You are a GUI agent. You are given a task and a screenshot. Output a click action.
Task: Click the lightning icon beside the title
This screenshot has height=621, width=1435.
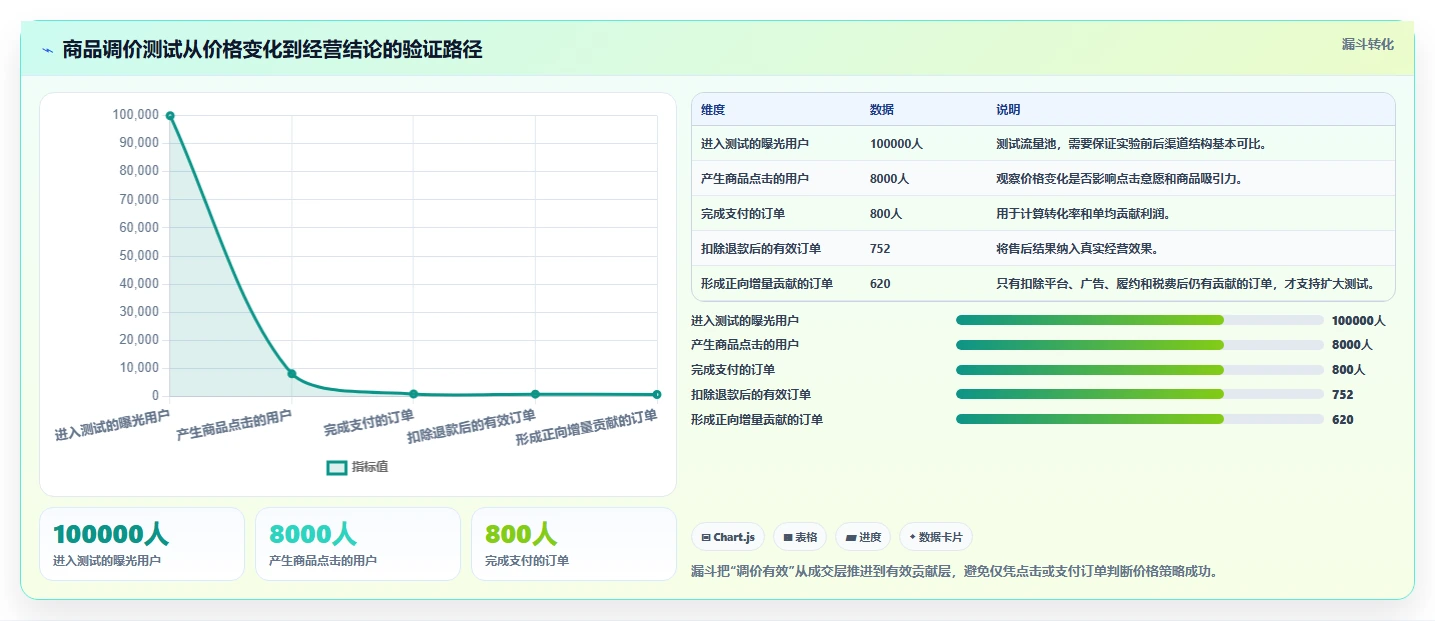coord(47,50)
